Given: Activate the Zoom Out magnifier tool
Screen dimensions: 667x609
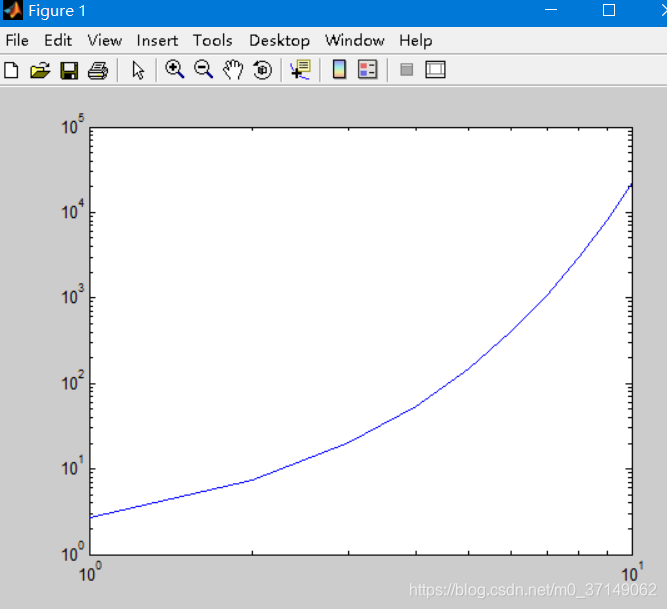Looking at the screenshot, I should pos(203,69).
